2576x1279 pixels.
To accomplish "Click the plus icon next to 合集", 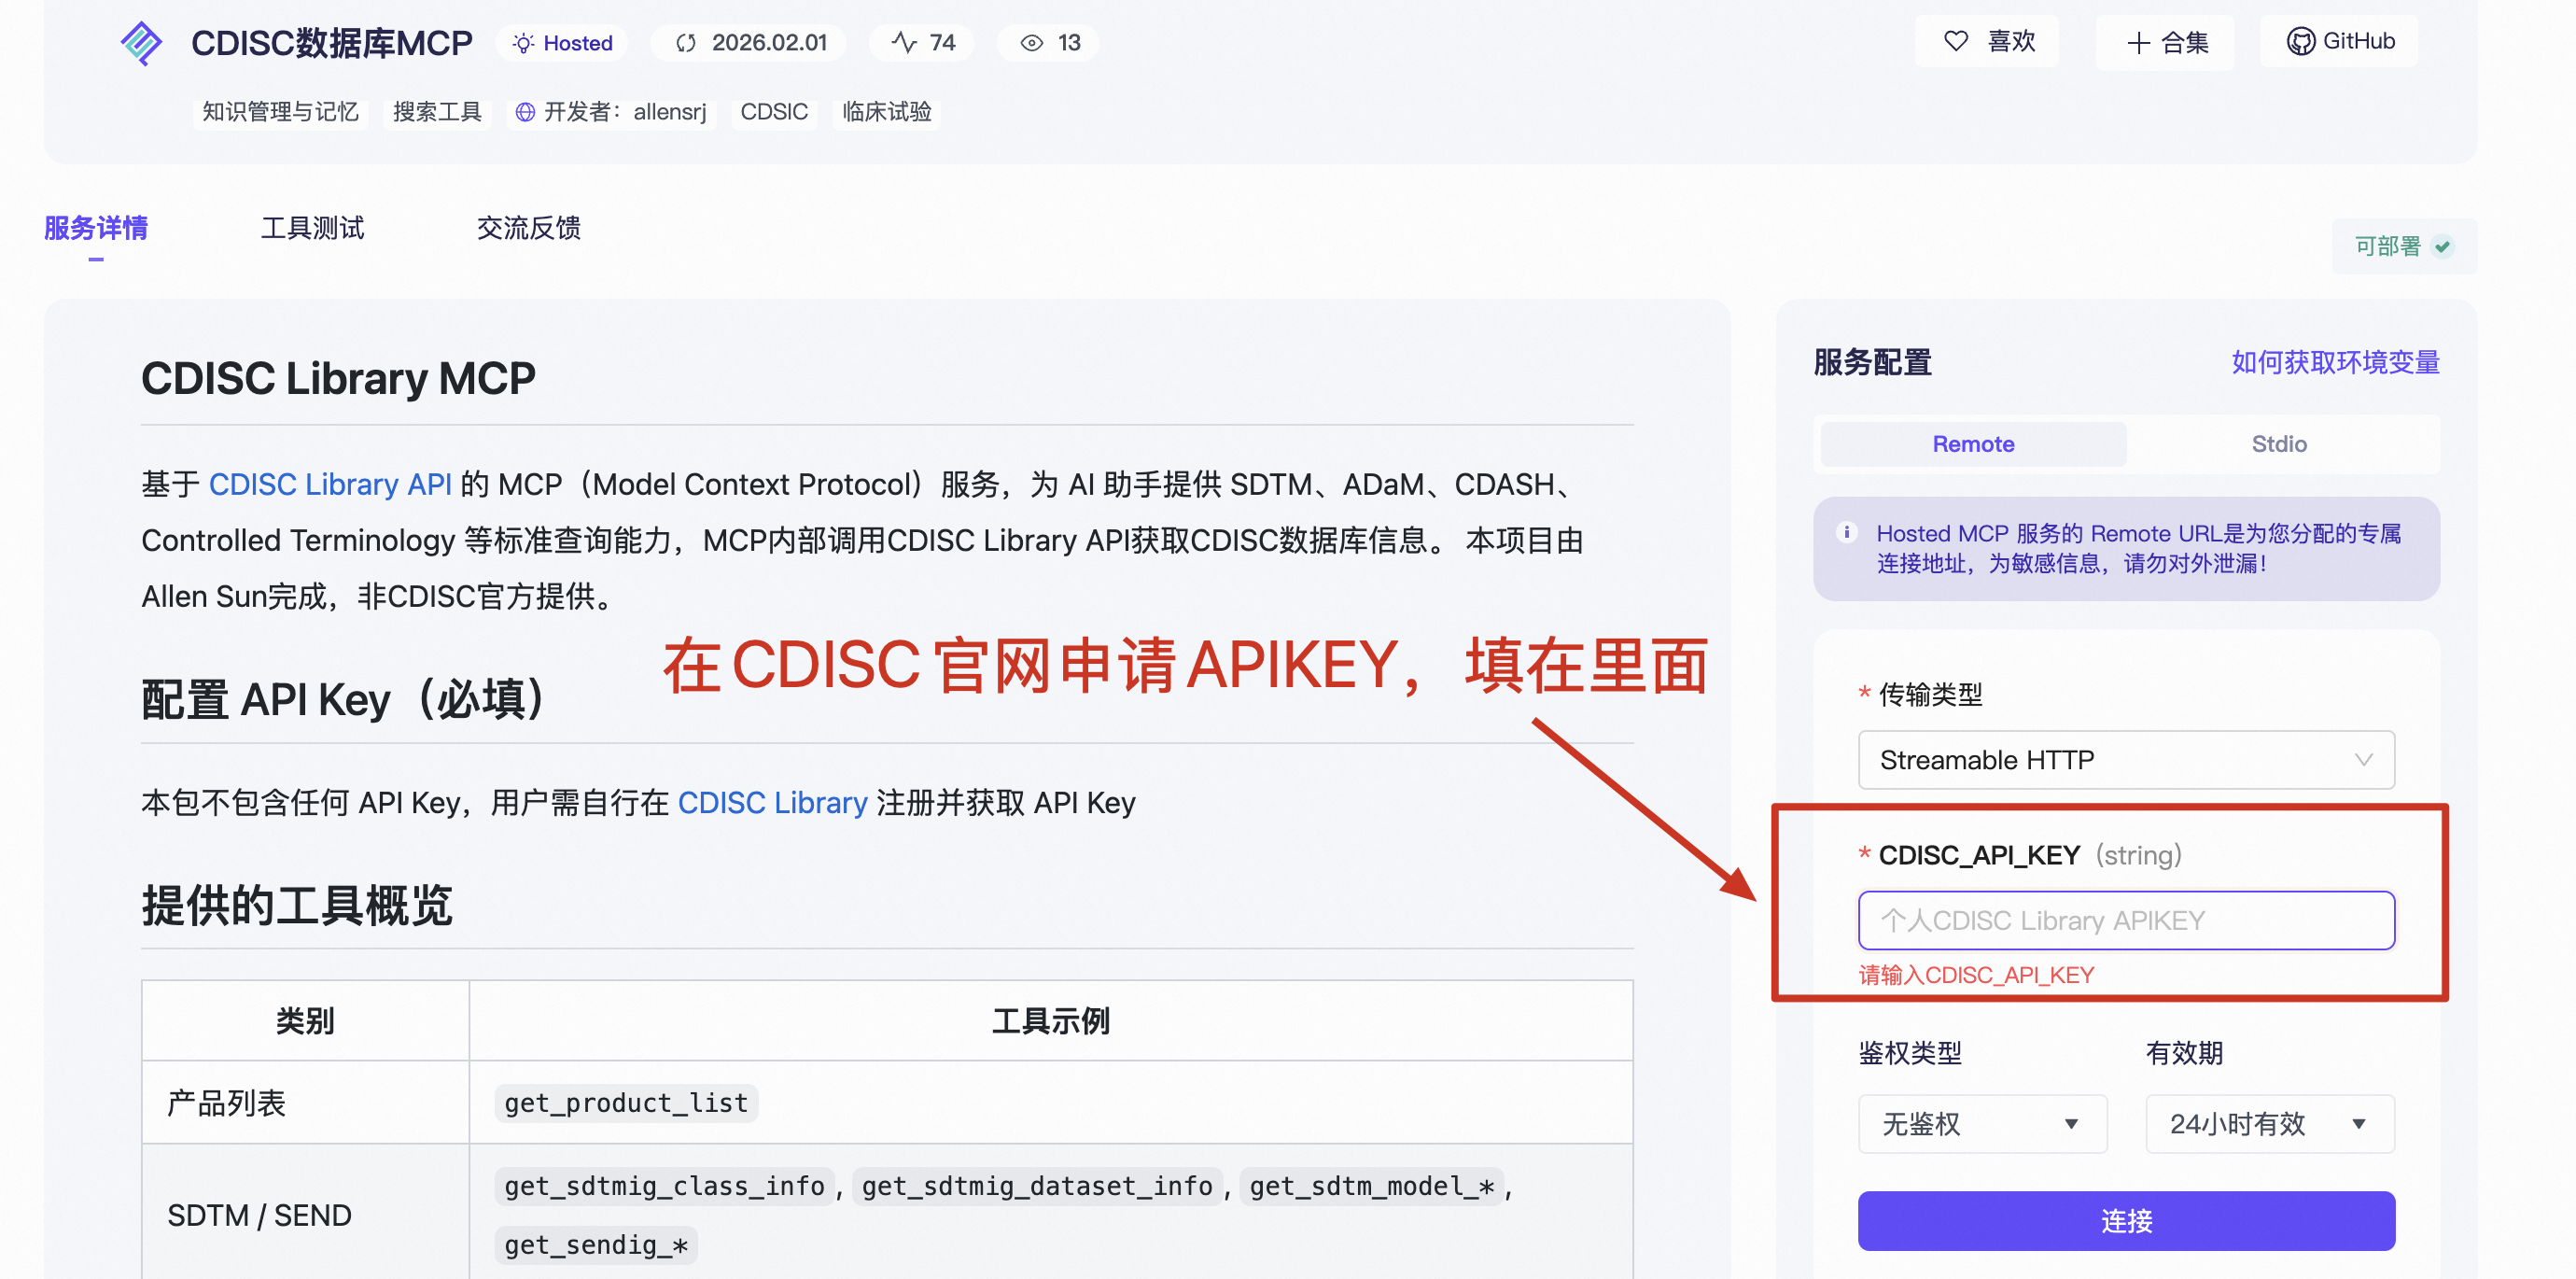I will click(2138, 43).
